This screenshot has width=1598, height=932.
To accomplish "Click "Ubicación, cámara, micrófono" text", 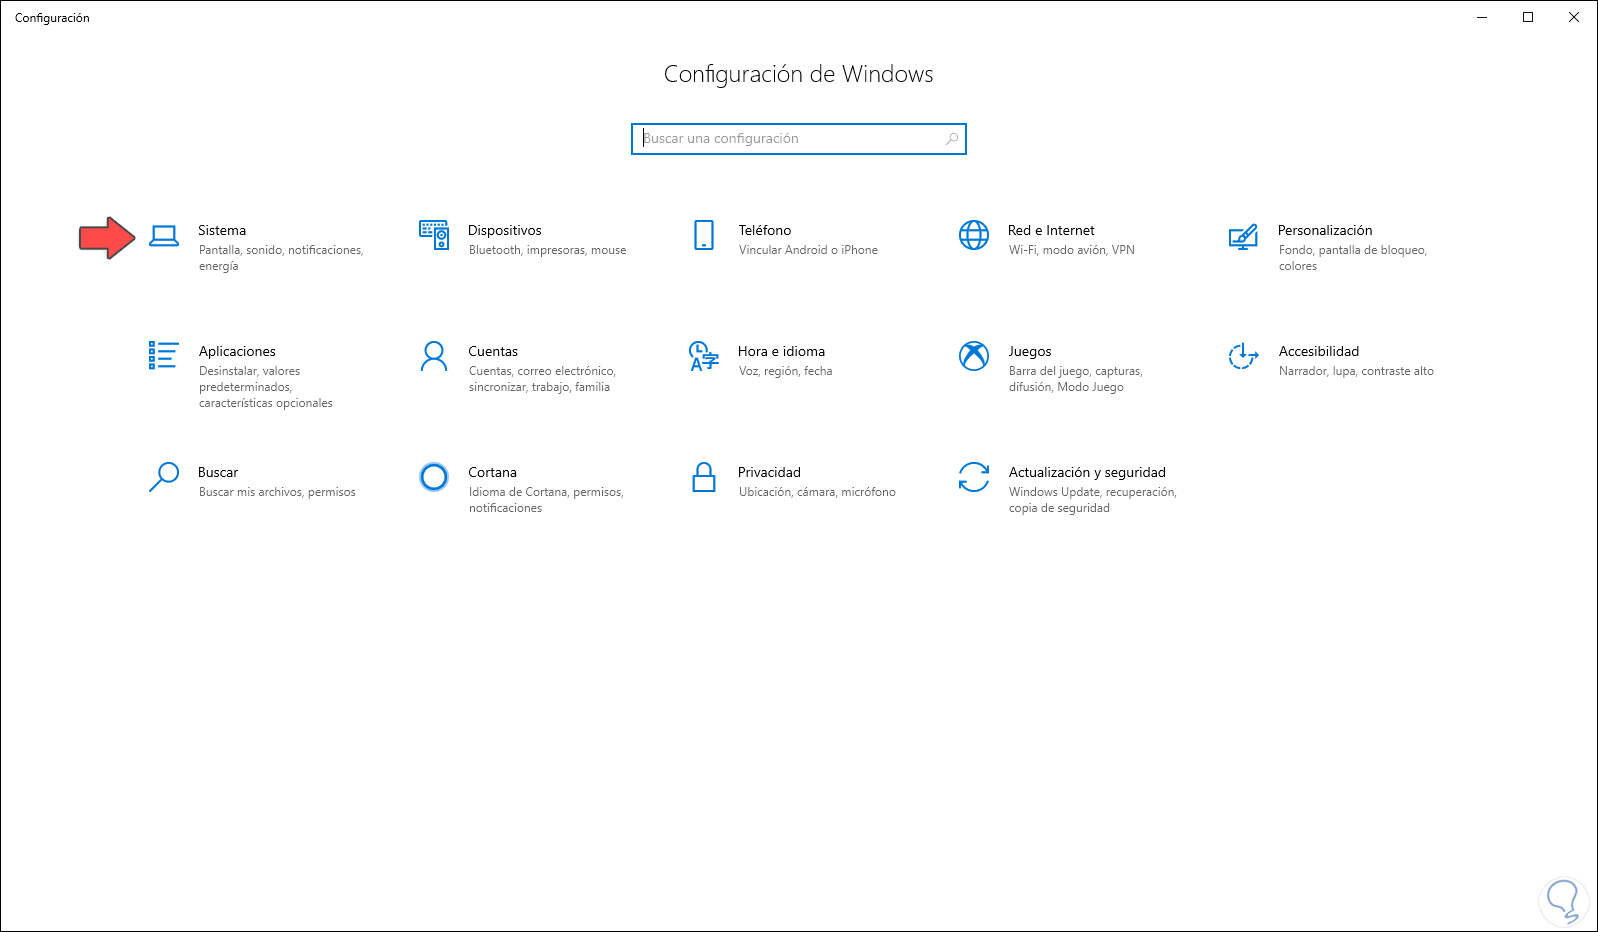I will click(x=817, y=492).
